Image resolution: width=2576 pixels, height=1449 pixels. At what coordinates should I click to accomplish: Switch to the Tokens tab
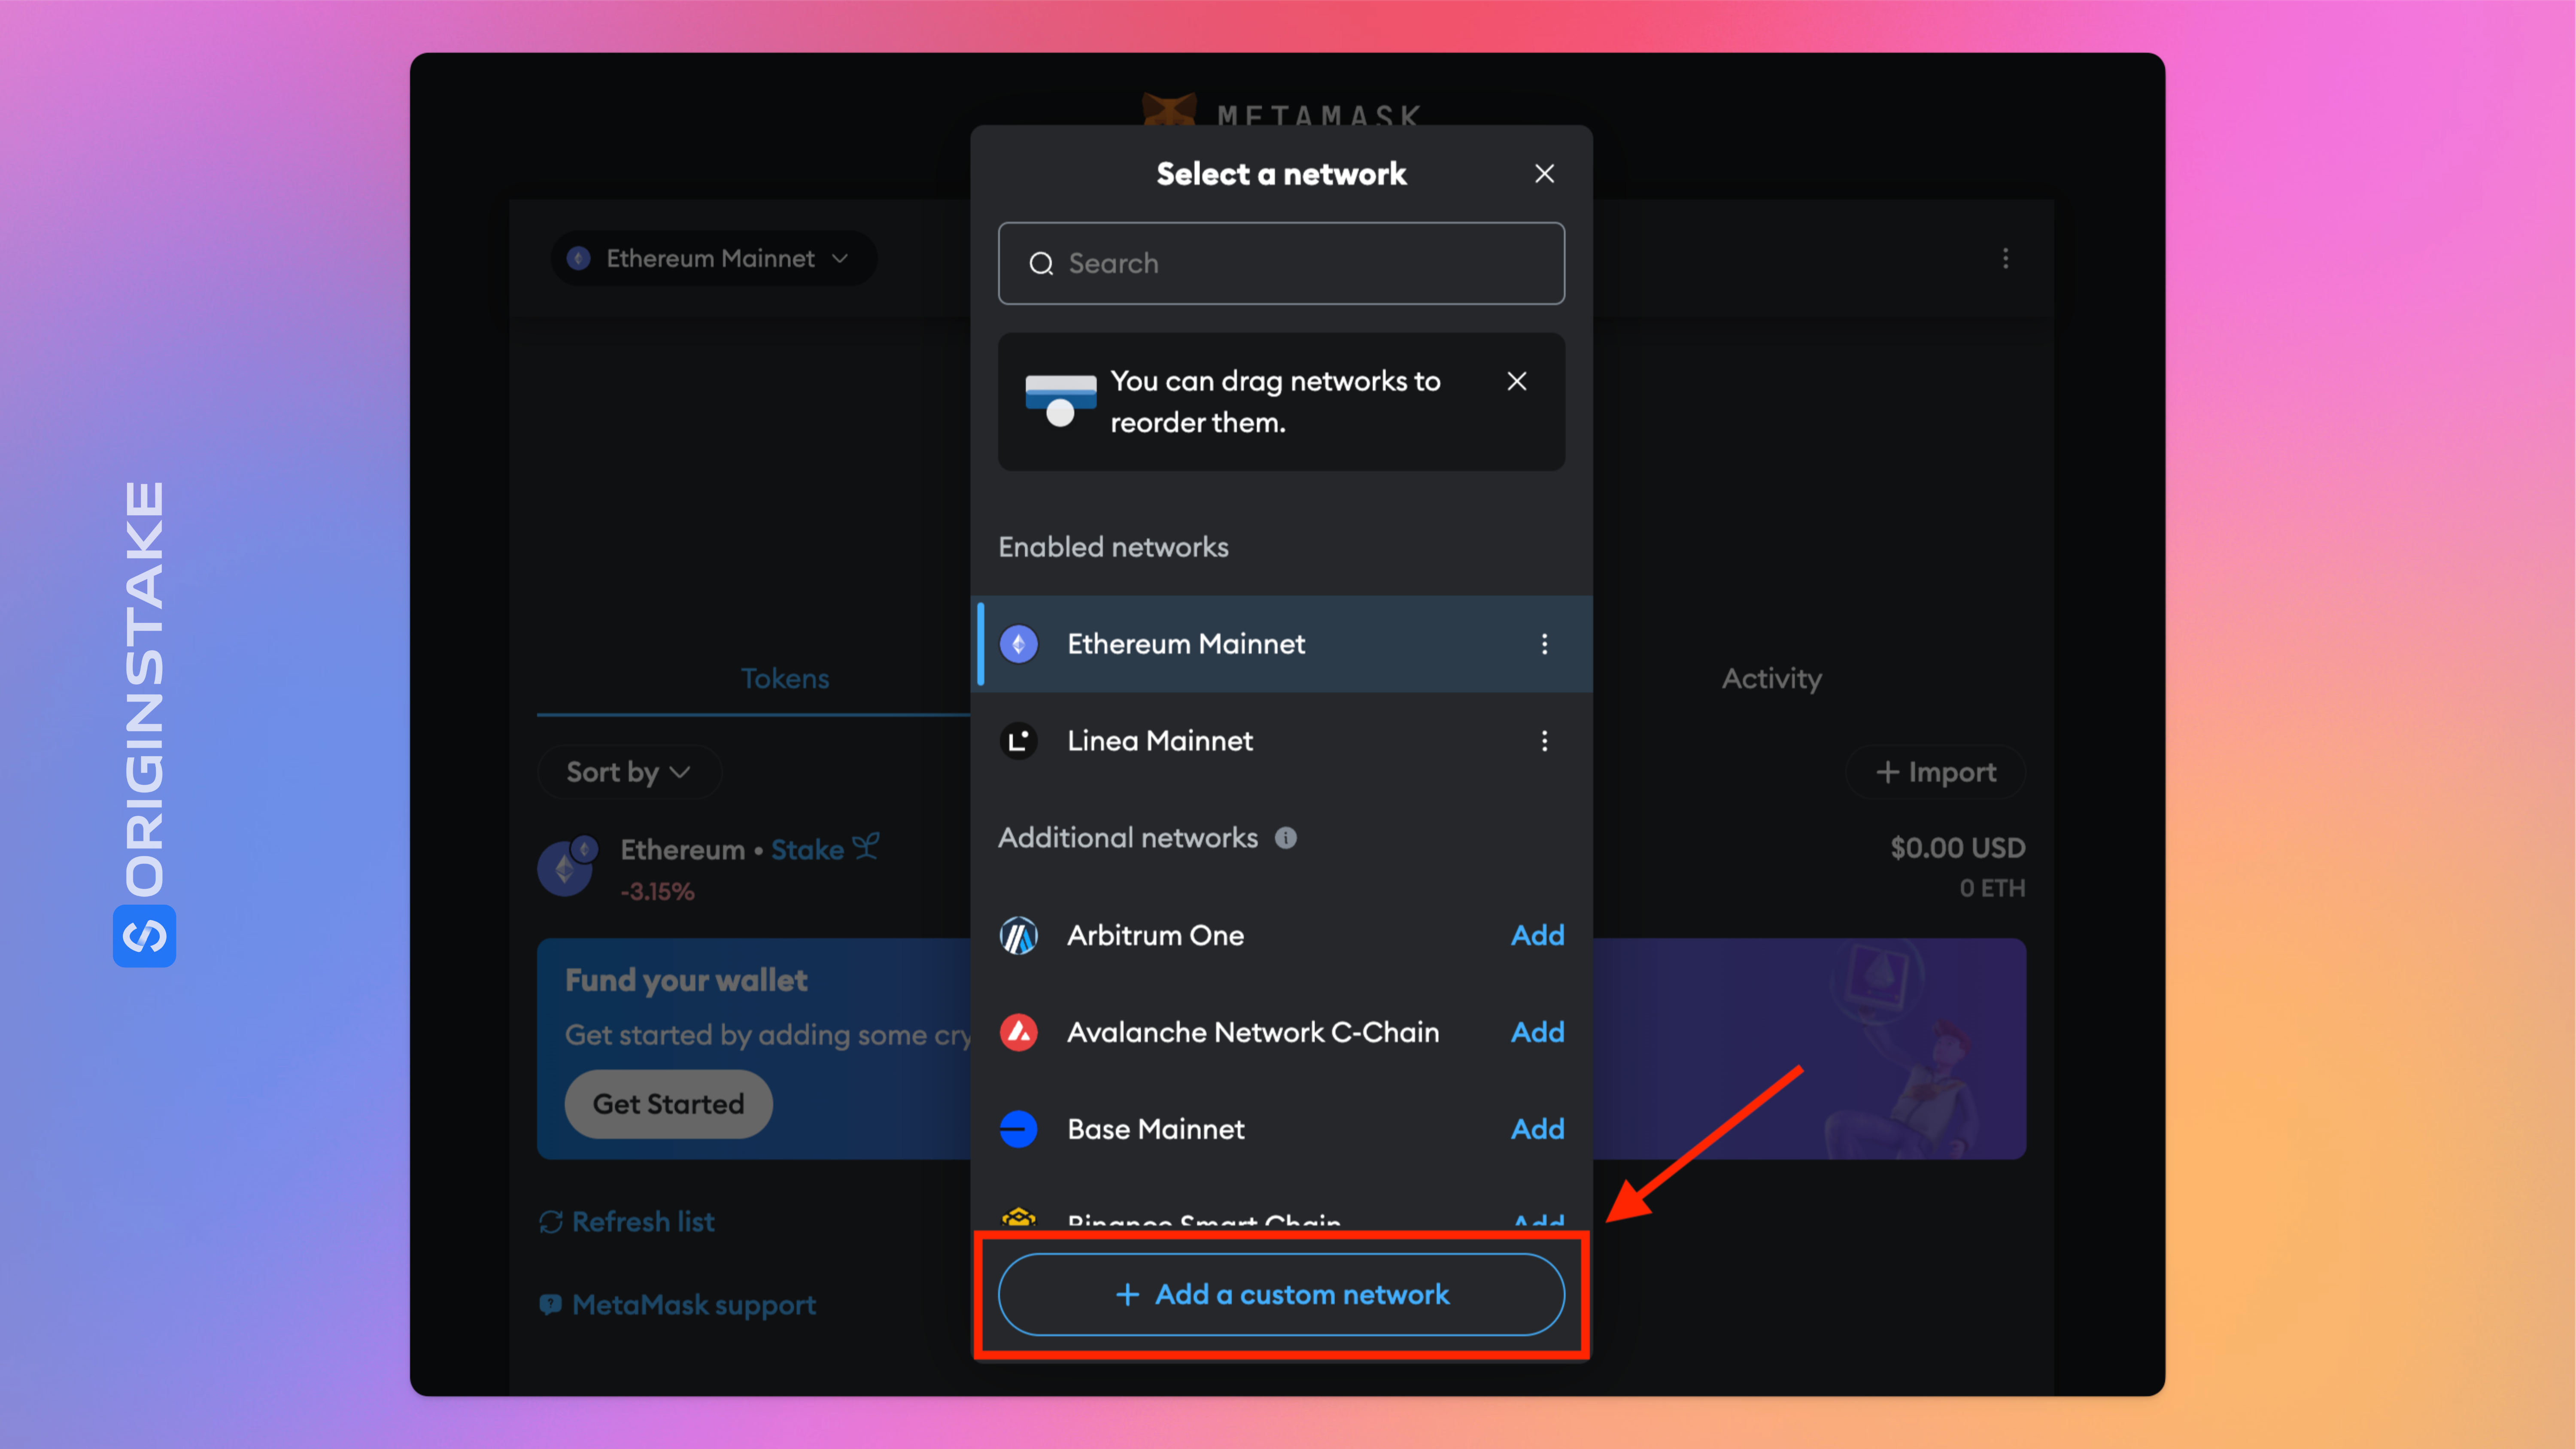pos(784,679)
